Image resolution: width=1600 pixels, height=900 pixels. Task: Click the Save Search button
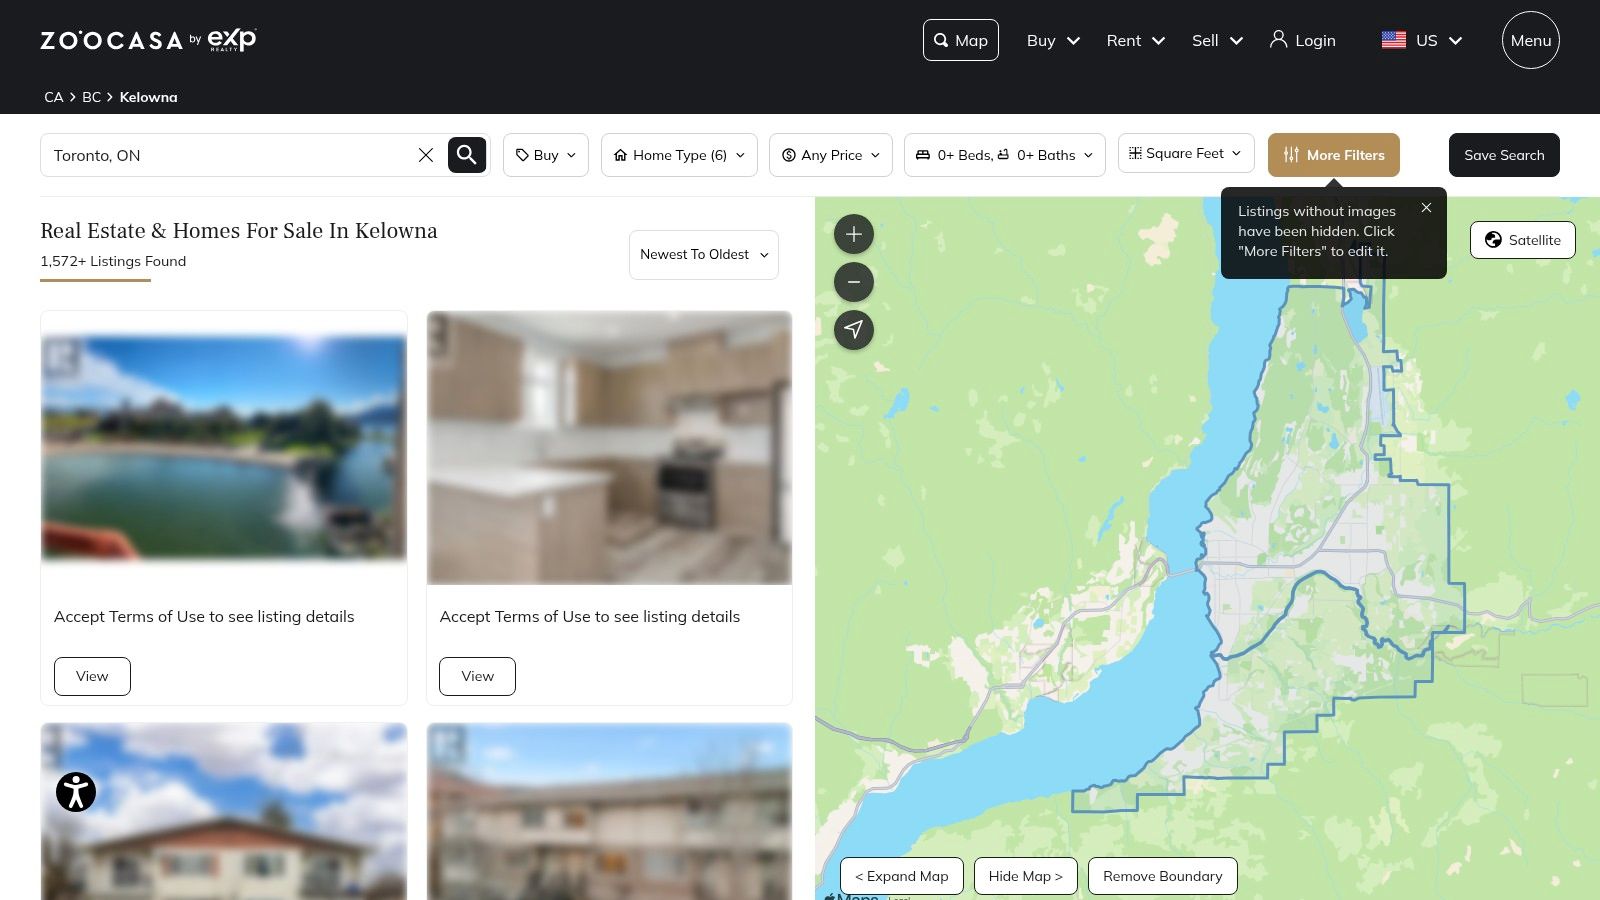pyautogui.click(x=1503, y=155)
